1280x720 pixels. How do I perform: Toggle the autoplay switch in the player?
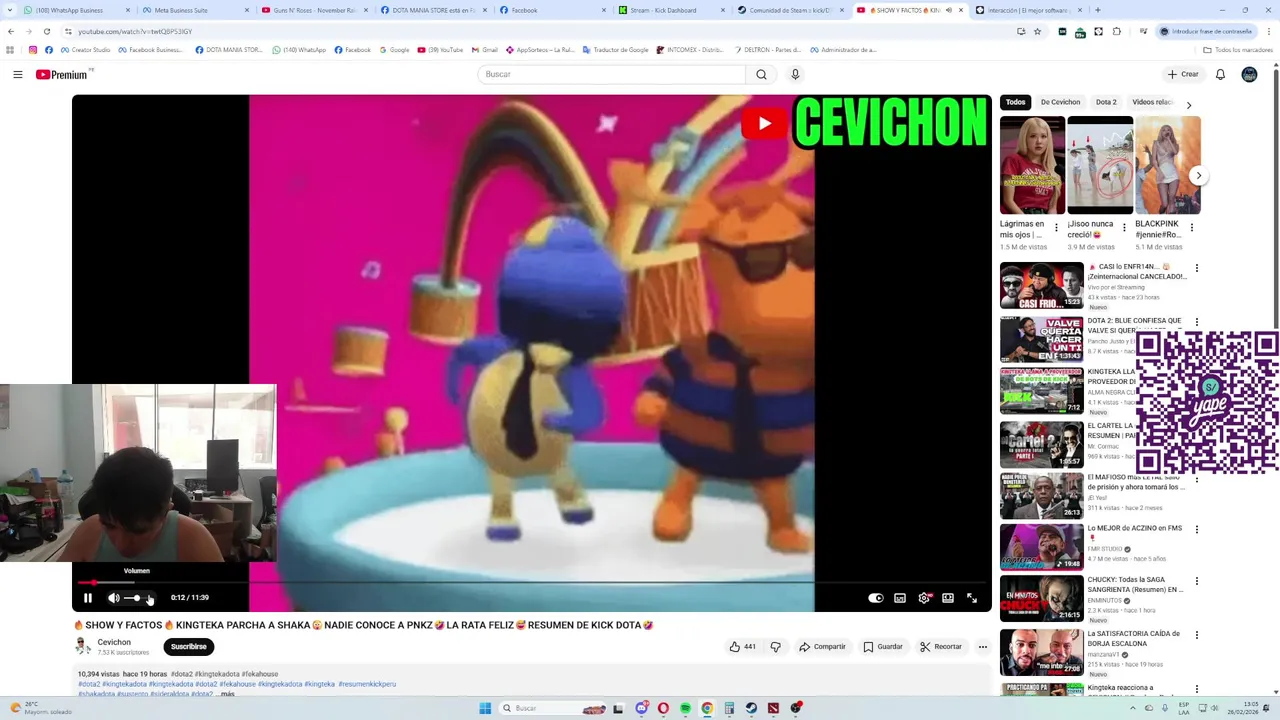coord(875,598)
